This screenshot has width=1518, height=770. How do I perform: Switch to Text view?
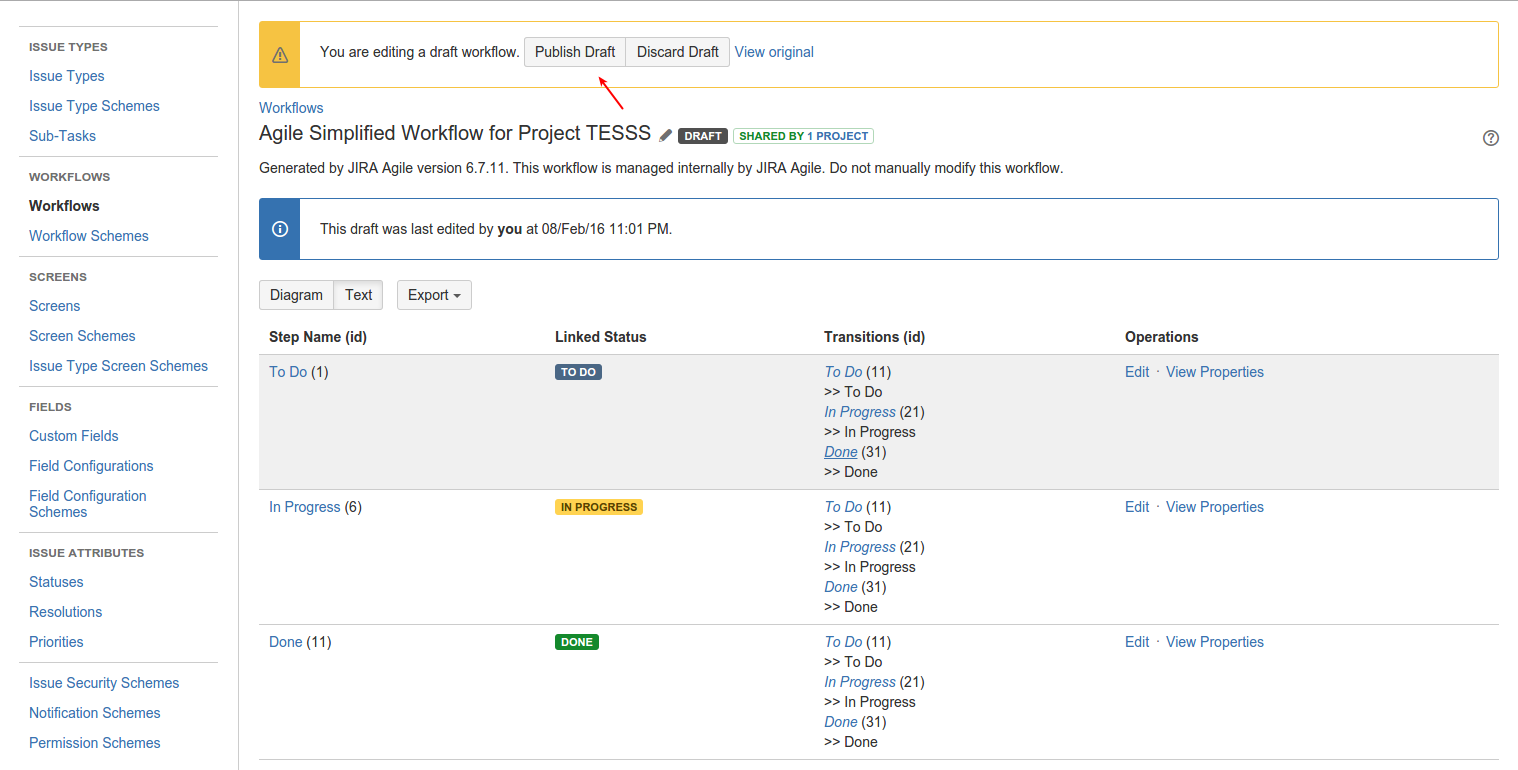pos(358,295)
